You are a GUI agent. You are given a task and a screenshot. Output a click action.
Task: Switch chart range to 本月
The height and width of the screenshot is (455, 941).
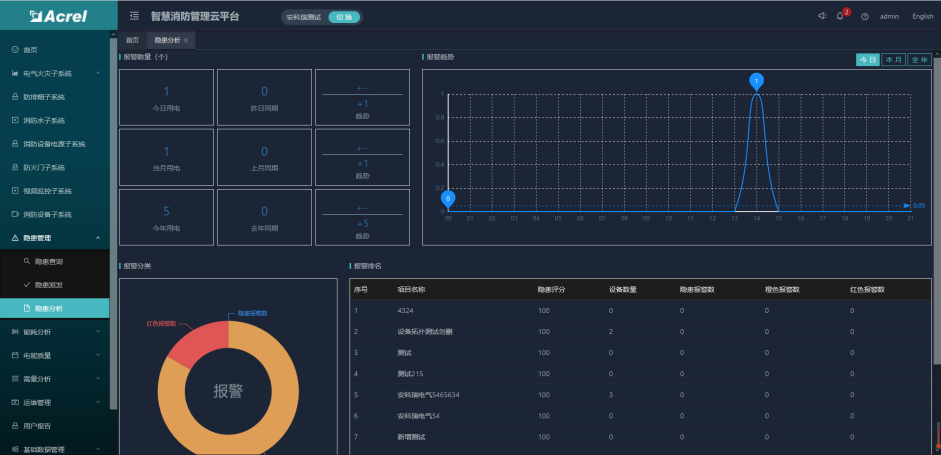[892, 60]
